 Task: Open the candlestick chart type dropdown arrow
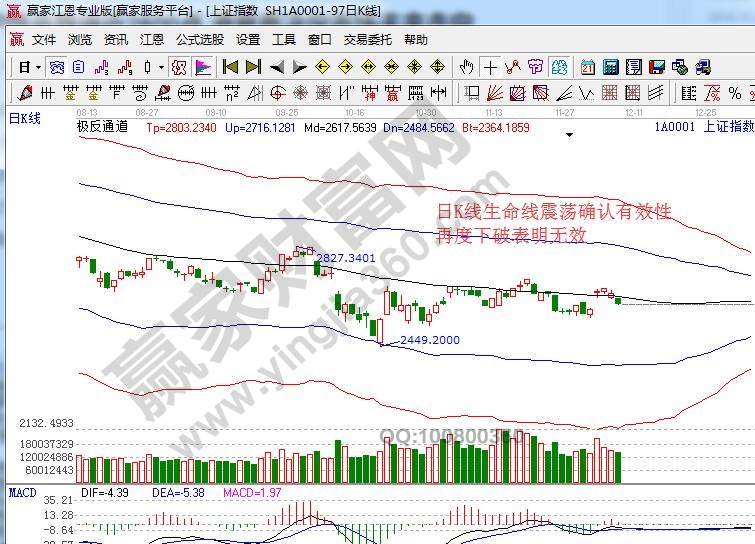(x=162, y=67)
